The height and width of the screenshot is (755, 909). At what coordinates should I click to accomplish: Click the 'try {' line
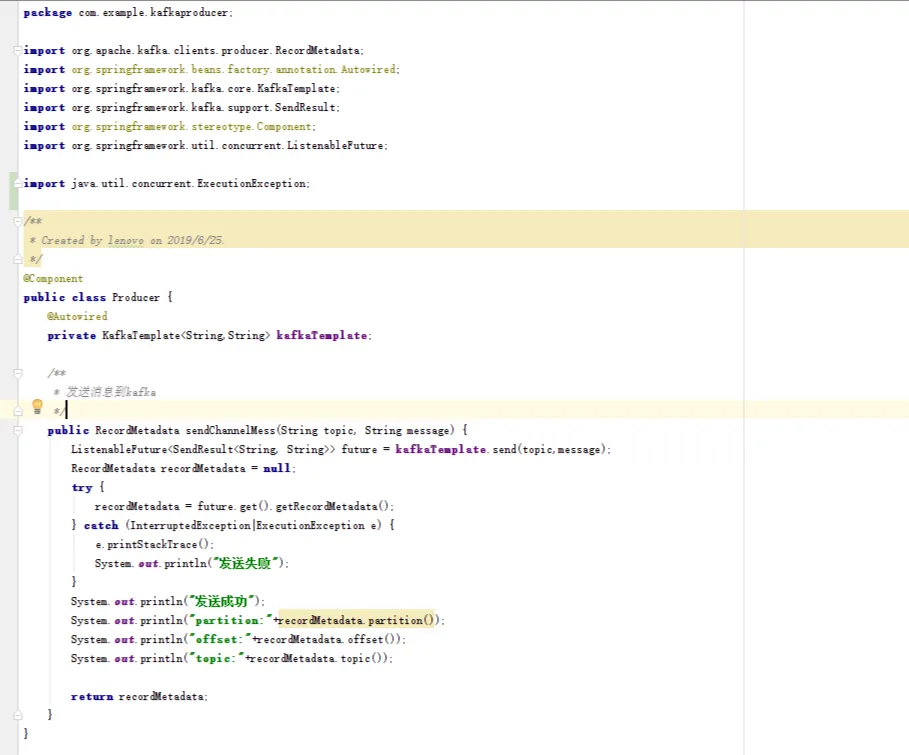88,488
